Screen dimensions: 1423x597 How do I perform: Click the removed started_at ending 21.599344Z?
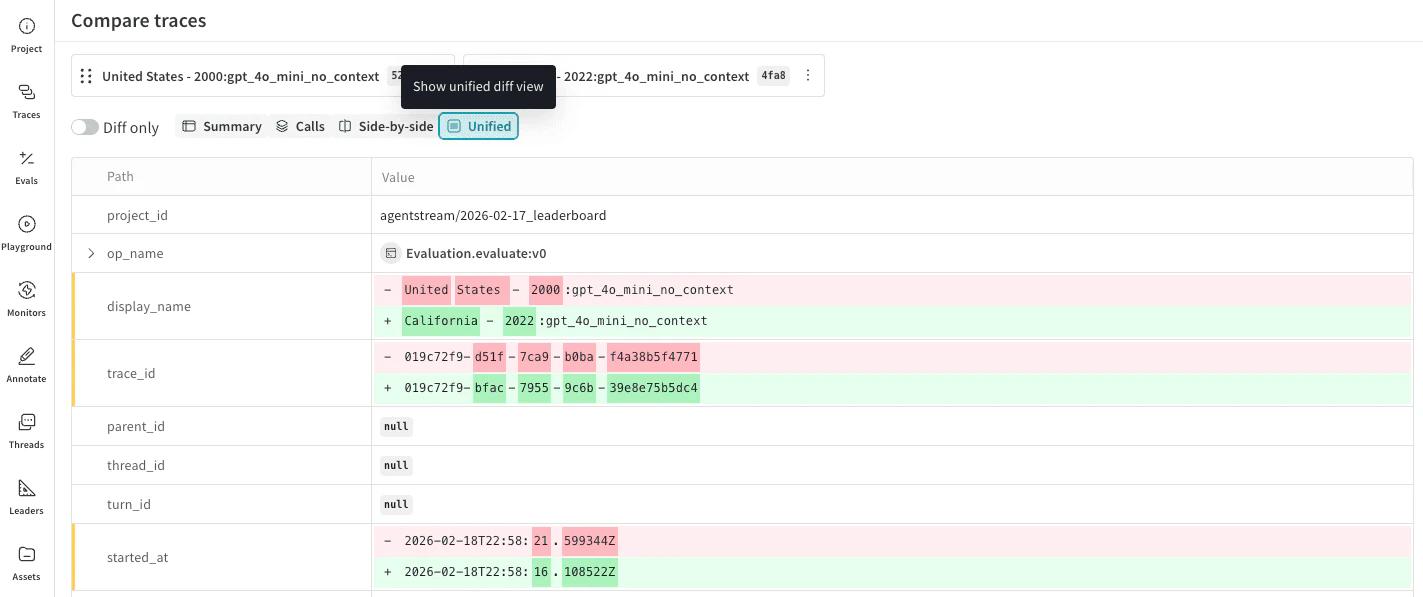tap(892, 541)
